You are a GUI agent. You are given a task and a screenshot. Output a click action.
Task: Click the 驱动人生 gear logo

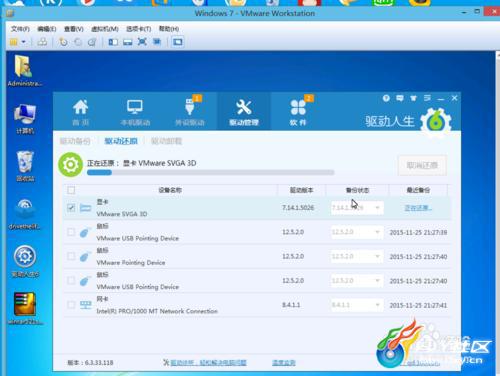tap(436, 123)
